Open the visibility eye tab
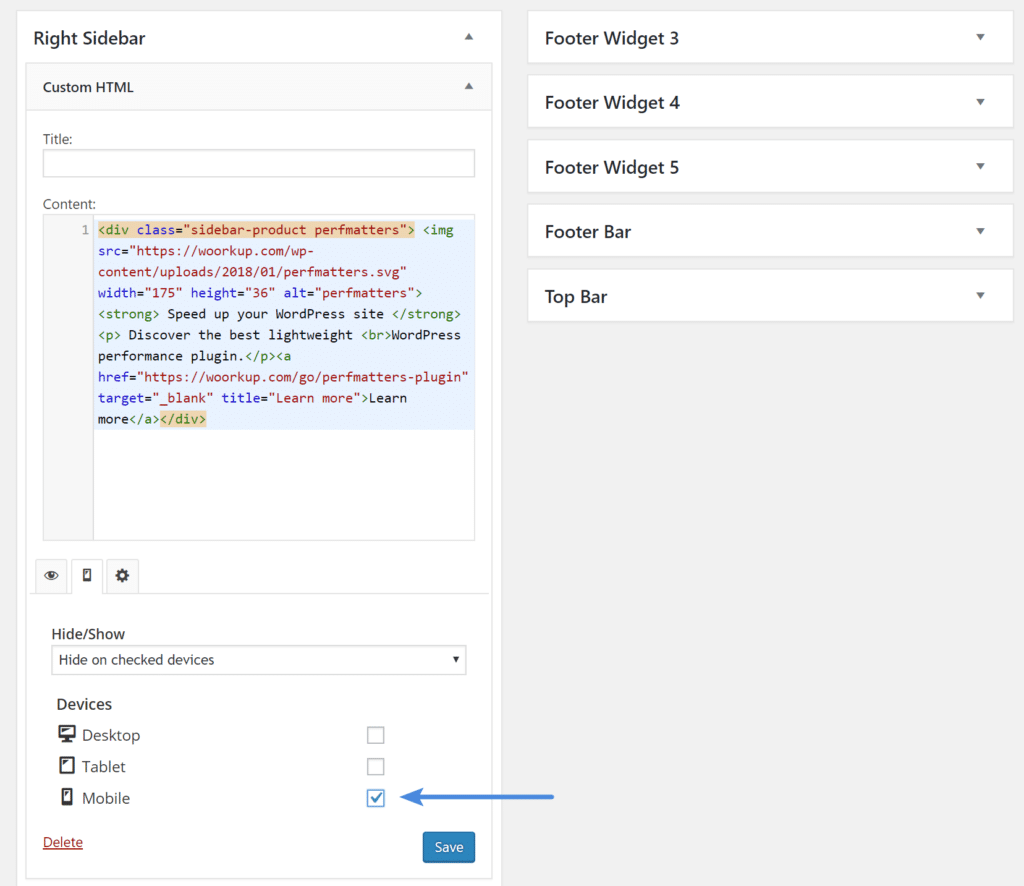This screenshot has width=1024, height=886. pos(51,575)
